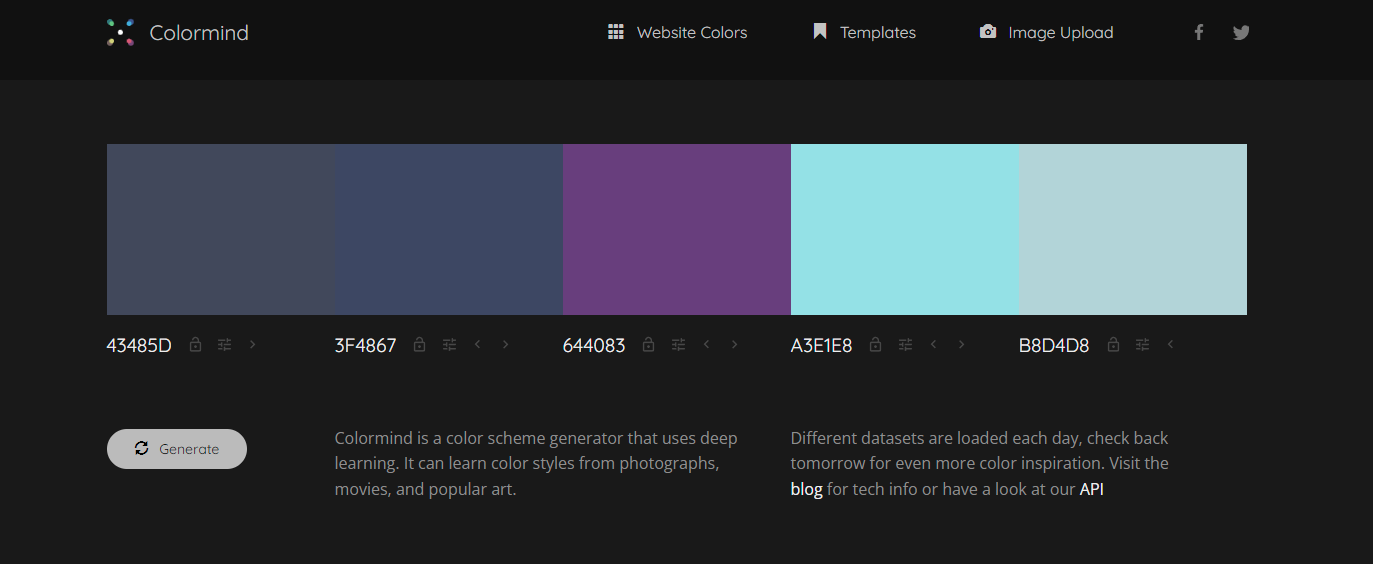
Task: Expand color adjustments for A3E1E8
Action: pyautogui.click(x=905, y=345)
